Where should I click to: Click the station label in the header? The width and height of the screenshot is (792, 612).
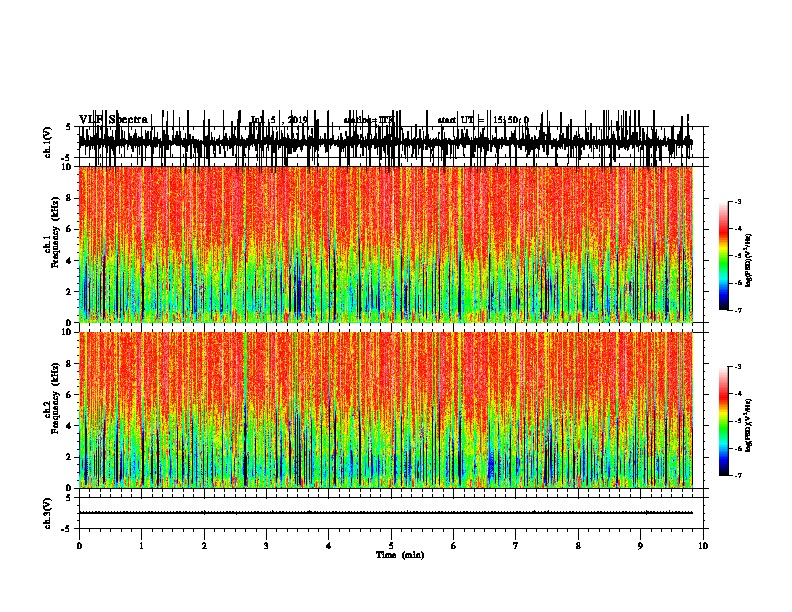pos(369,120)
